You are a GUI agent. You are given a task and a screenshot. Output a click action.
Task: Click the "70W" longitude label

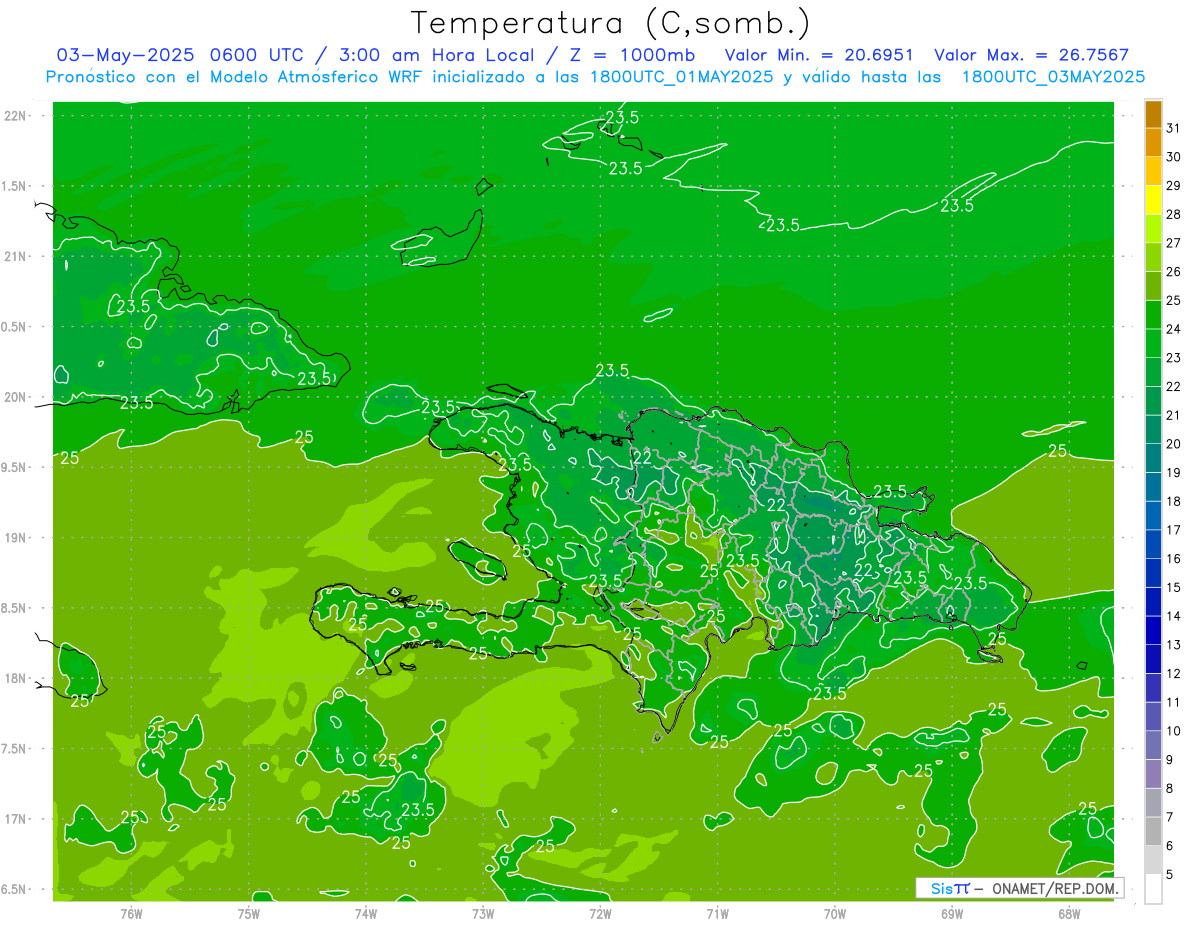(835, 914)
